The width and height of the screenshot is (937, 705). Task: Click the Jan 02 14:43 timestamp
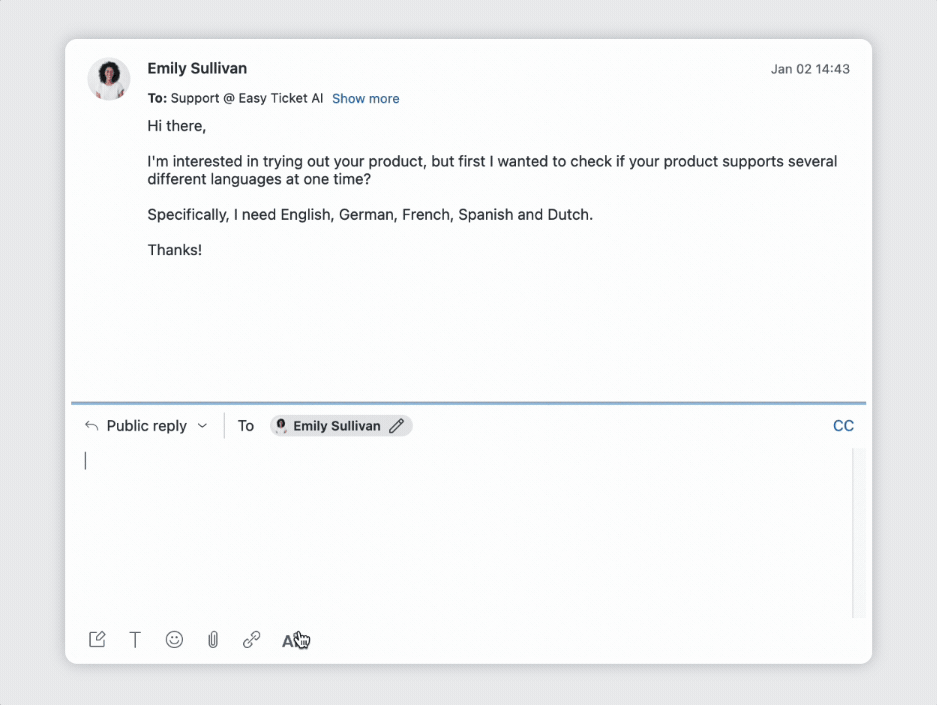(x=810, y=69)
